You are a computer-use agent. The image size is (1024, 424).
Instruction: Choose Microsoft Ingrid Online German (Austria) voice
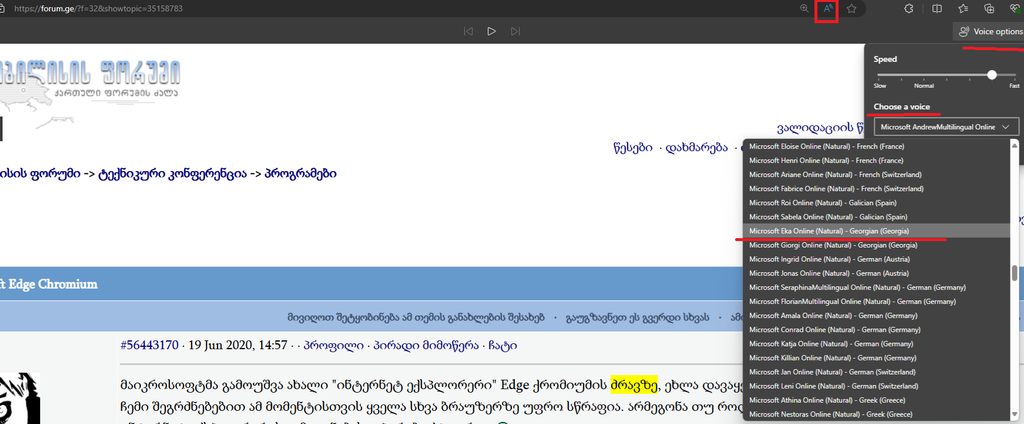coord(878,259)
